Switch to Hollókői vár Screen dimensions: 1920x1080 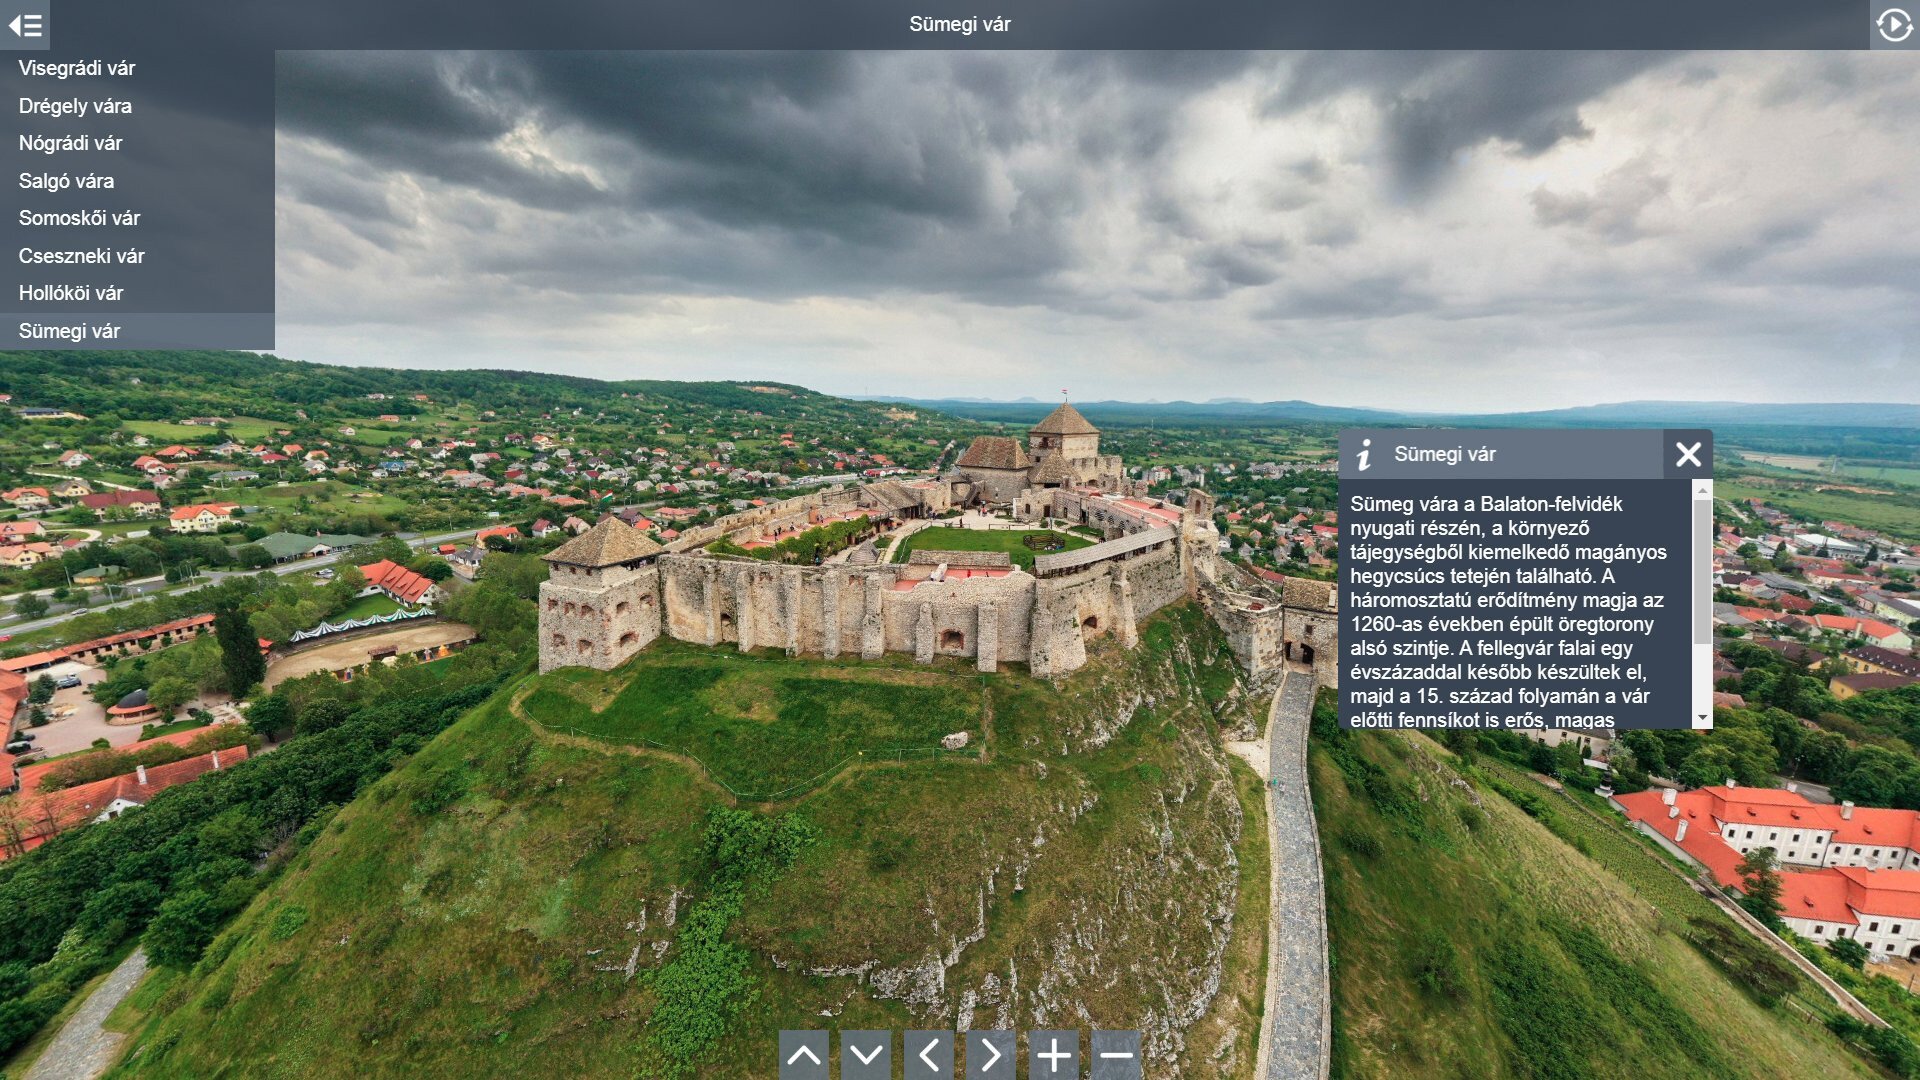[x=71, y=293]
